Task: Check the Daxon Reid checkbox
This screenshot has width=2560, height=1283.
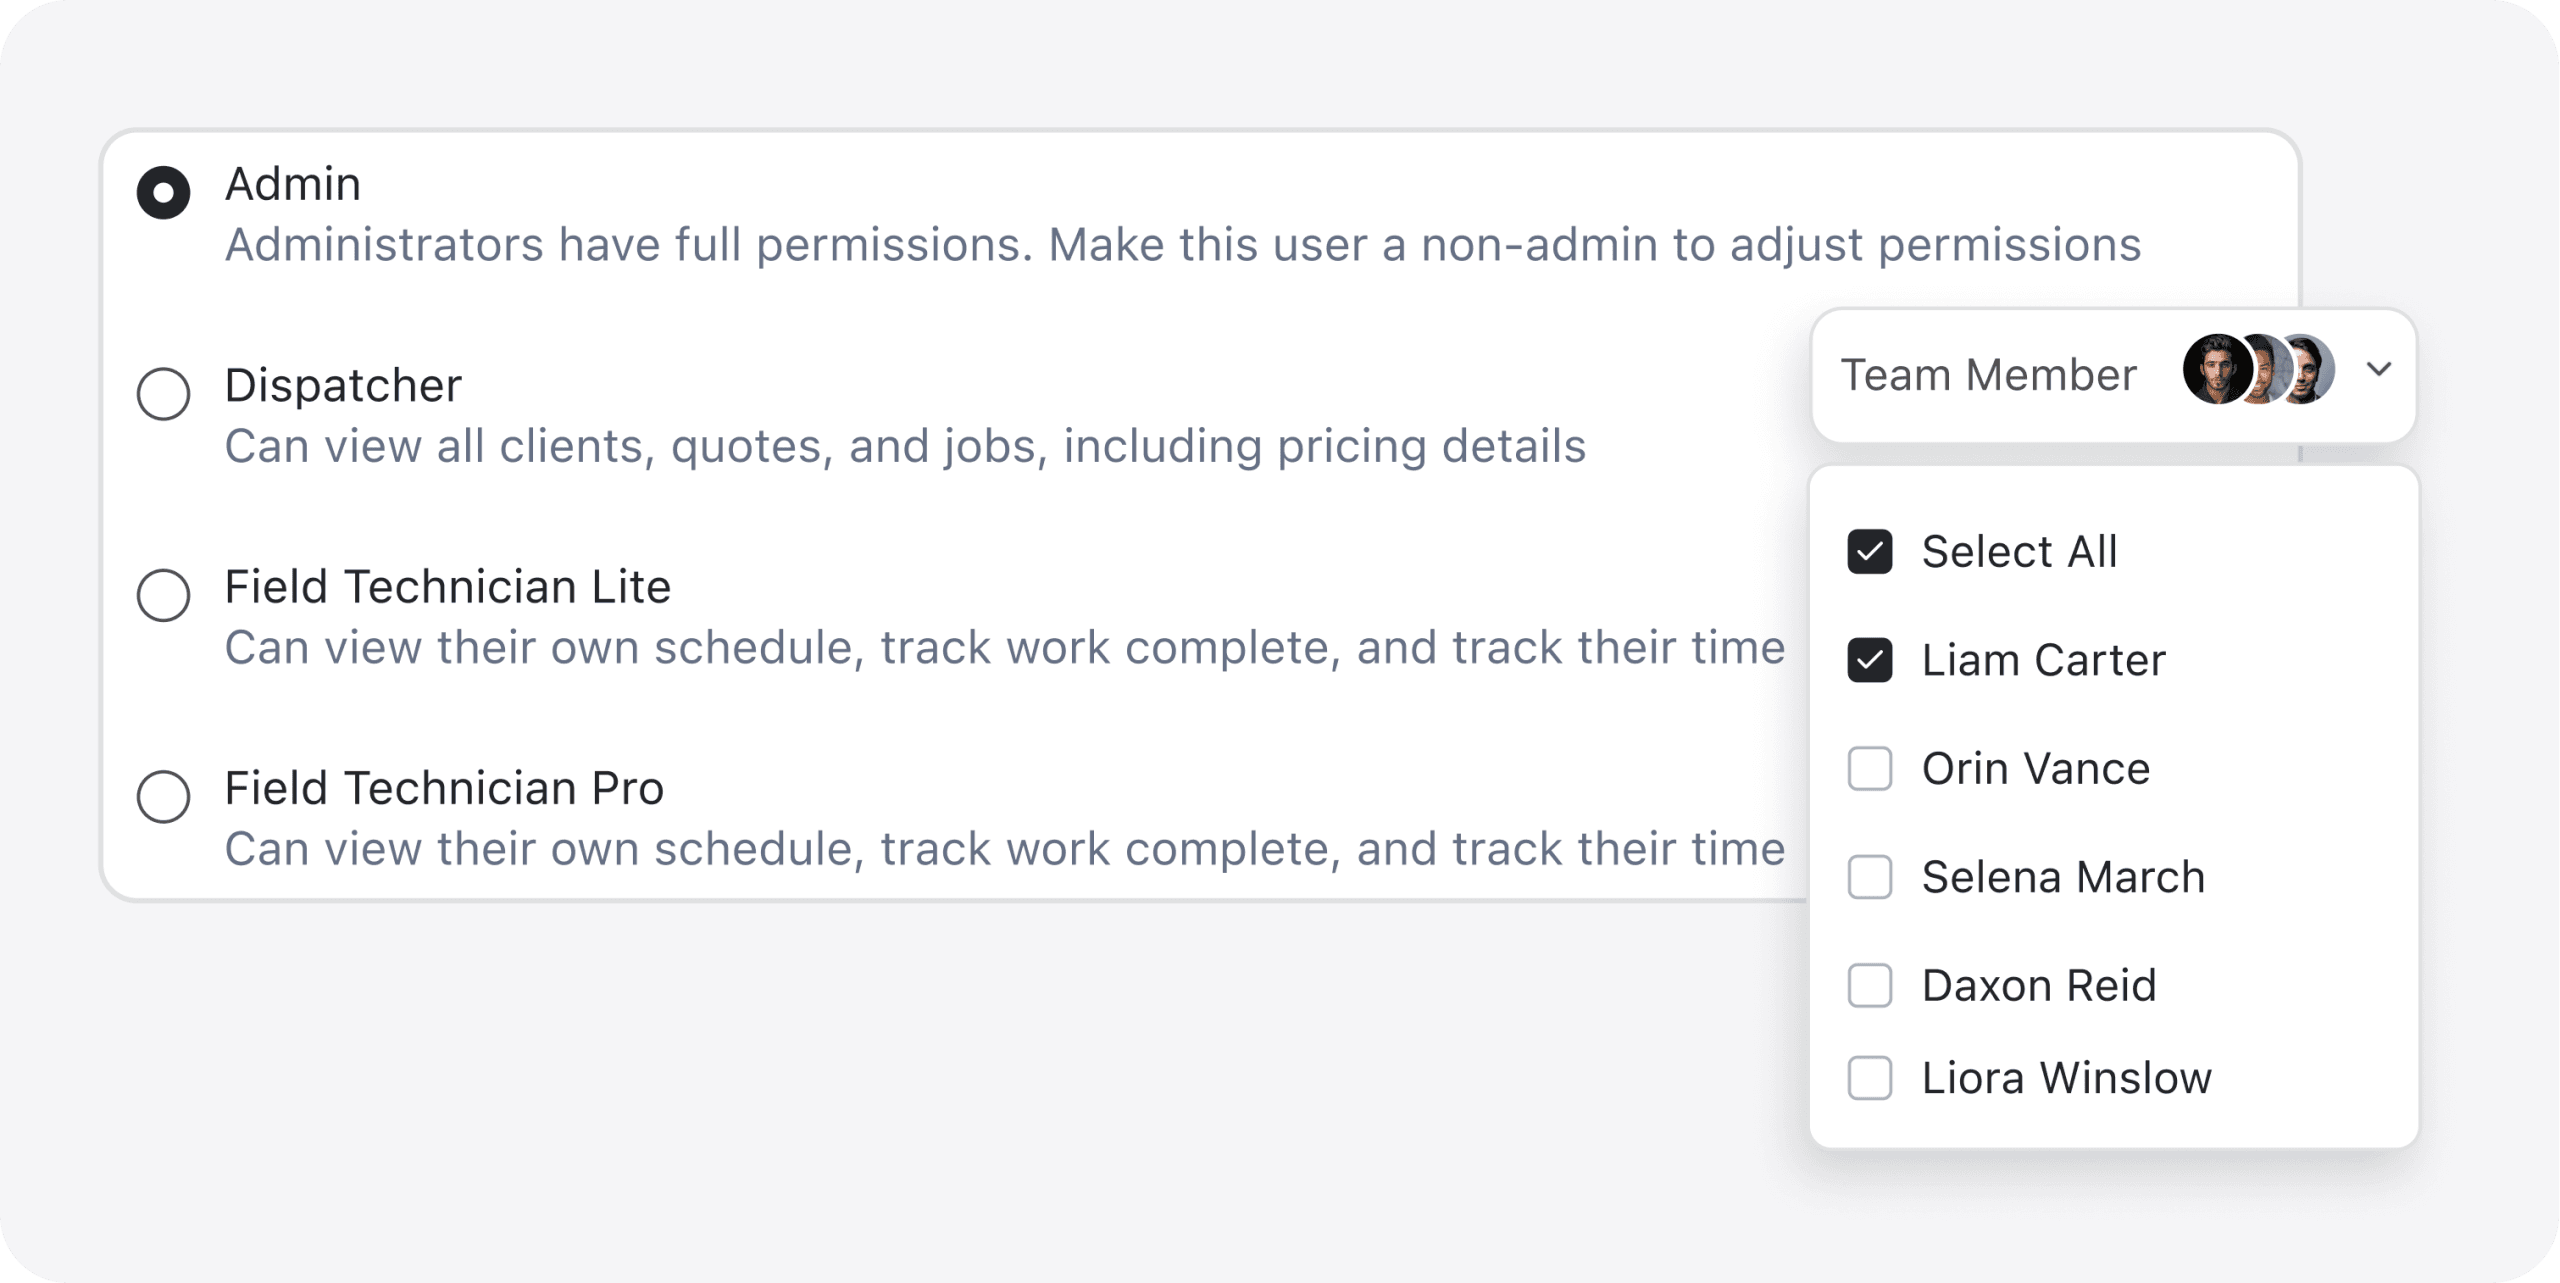Action: pos(1869,986)
